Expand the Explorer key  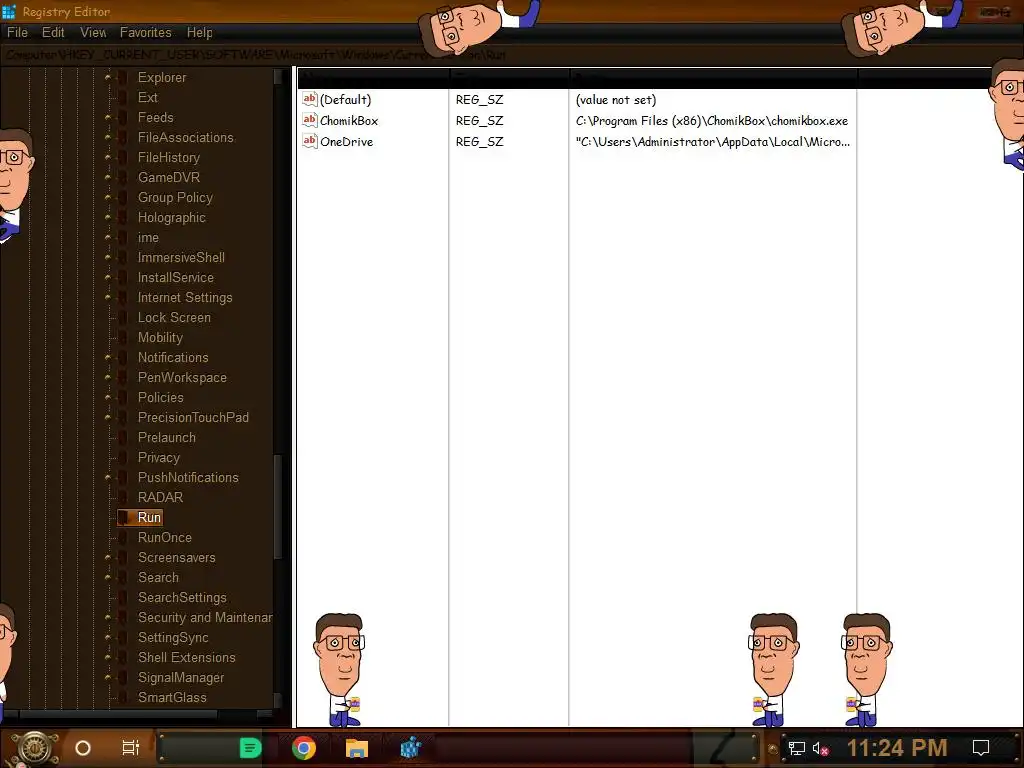pyautogui.click(x=108, y=77)
